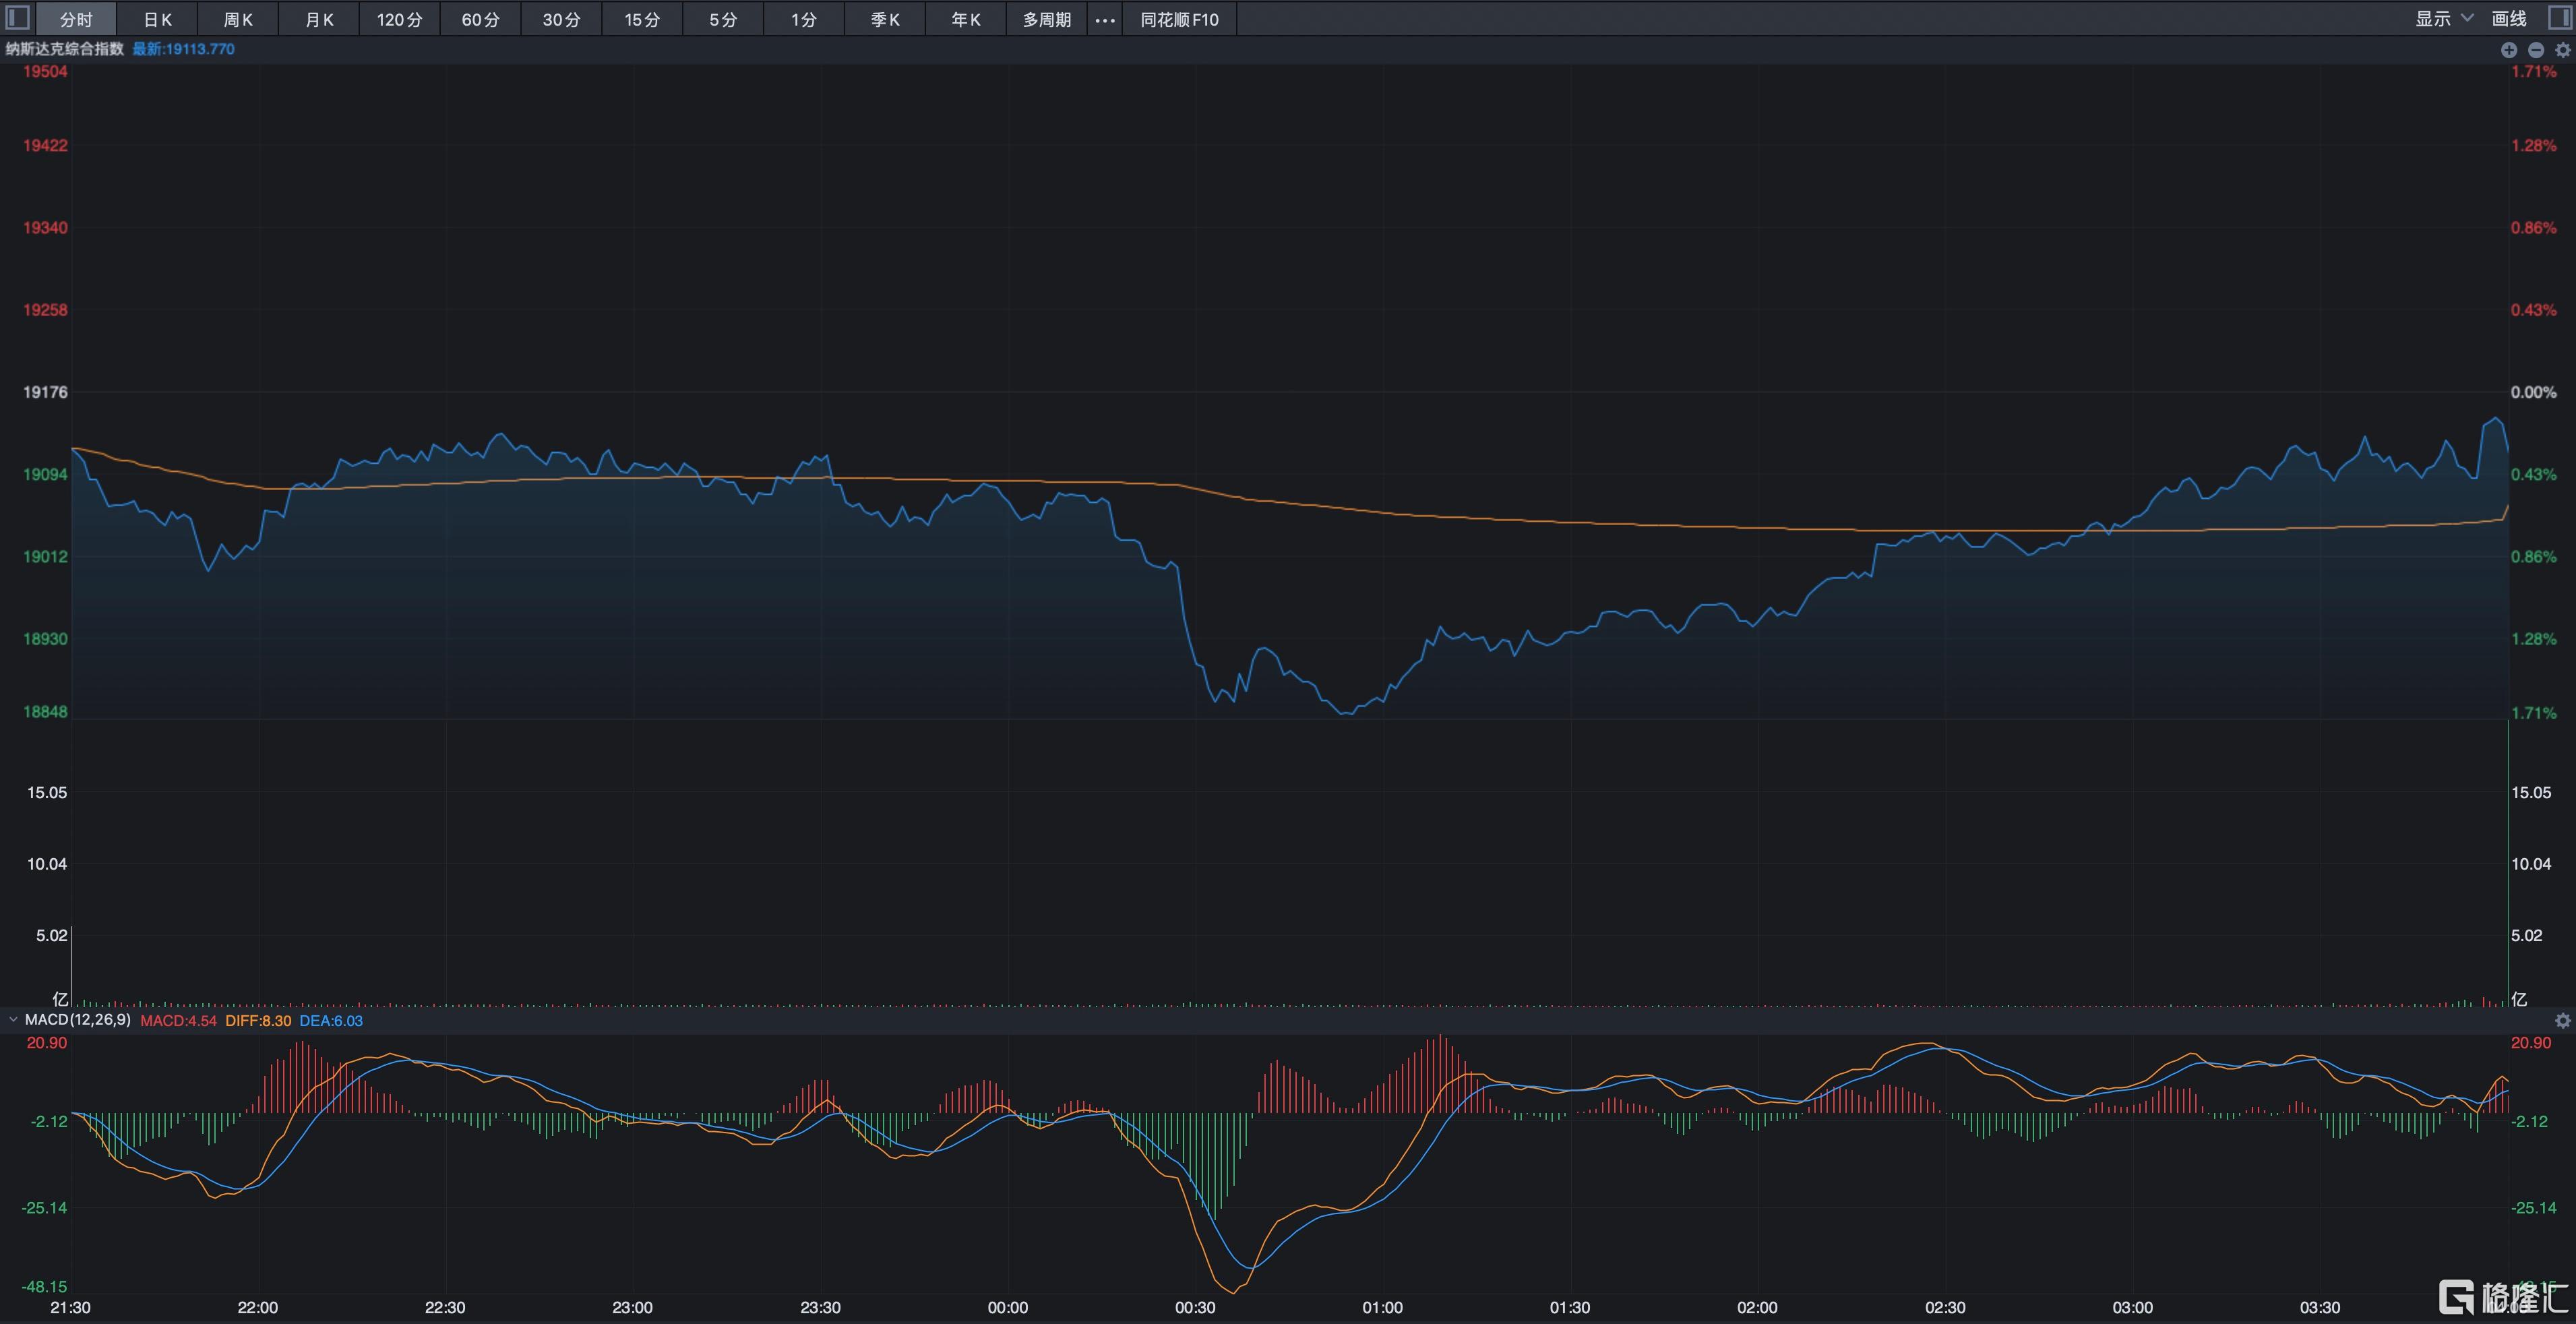Viewport: 2576px width, 1324px height.
Task: Toggle the left sidebar panel icon
Action: coord(18,18)
